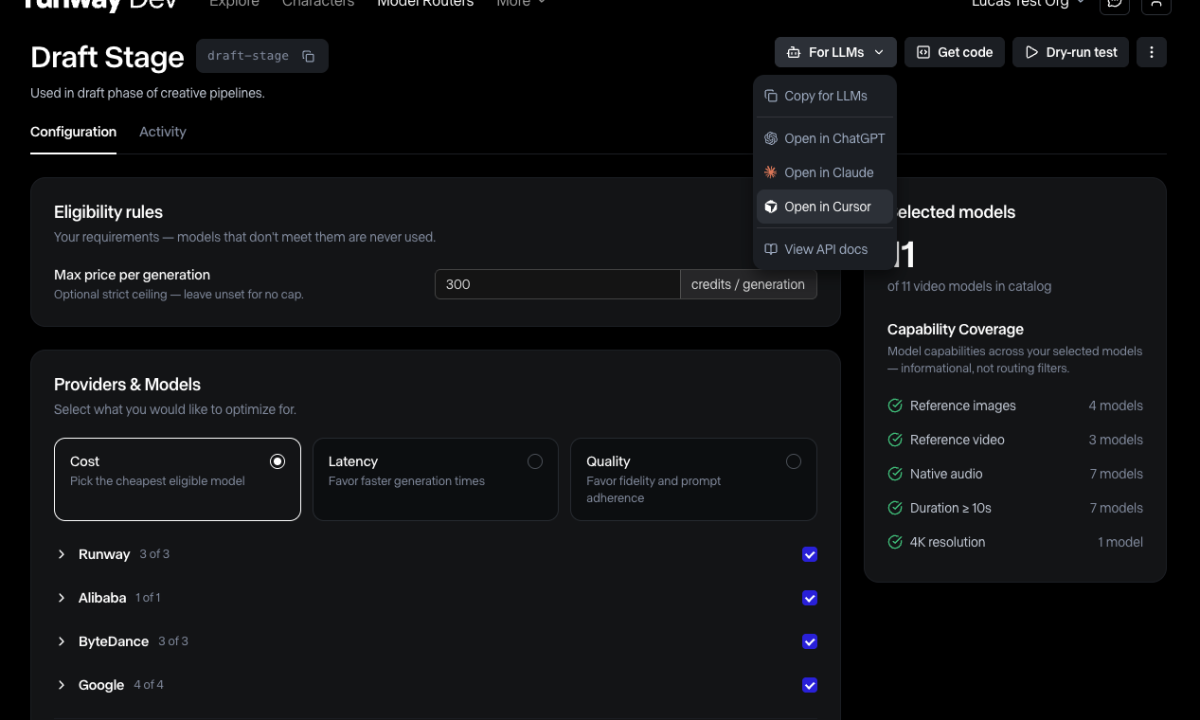Click the '4 of 4' count next to Google
The width and height of the screenshot is (1200, 720).
coord(149,685)
